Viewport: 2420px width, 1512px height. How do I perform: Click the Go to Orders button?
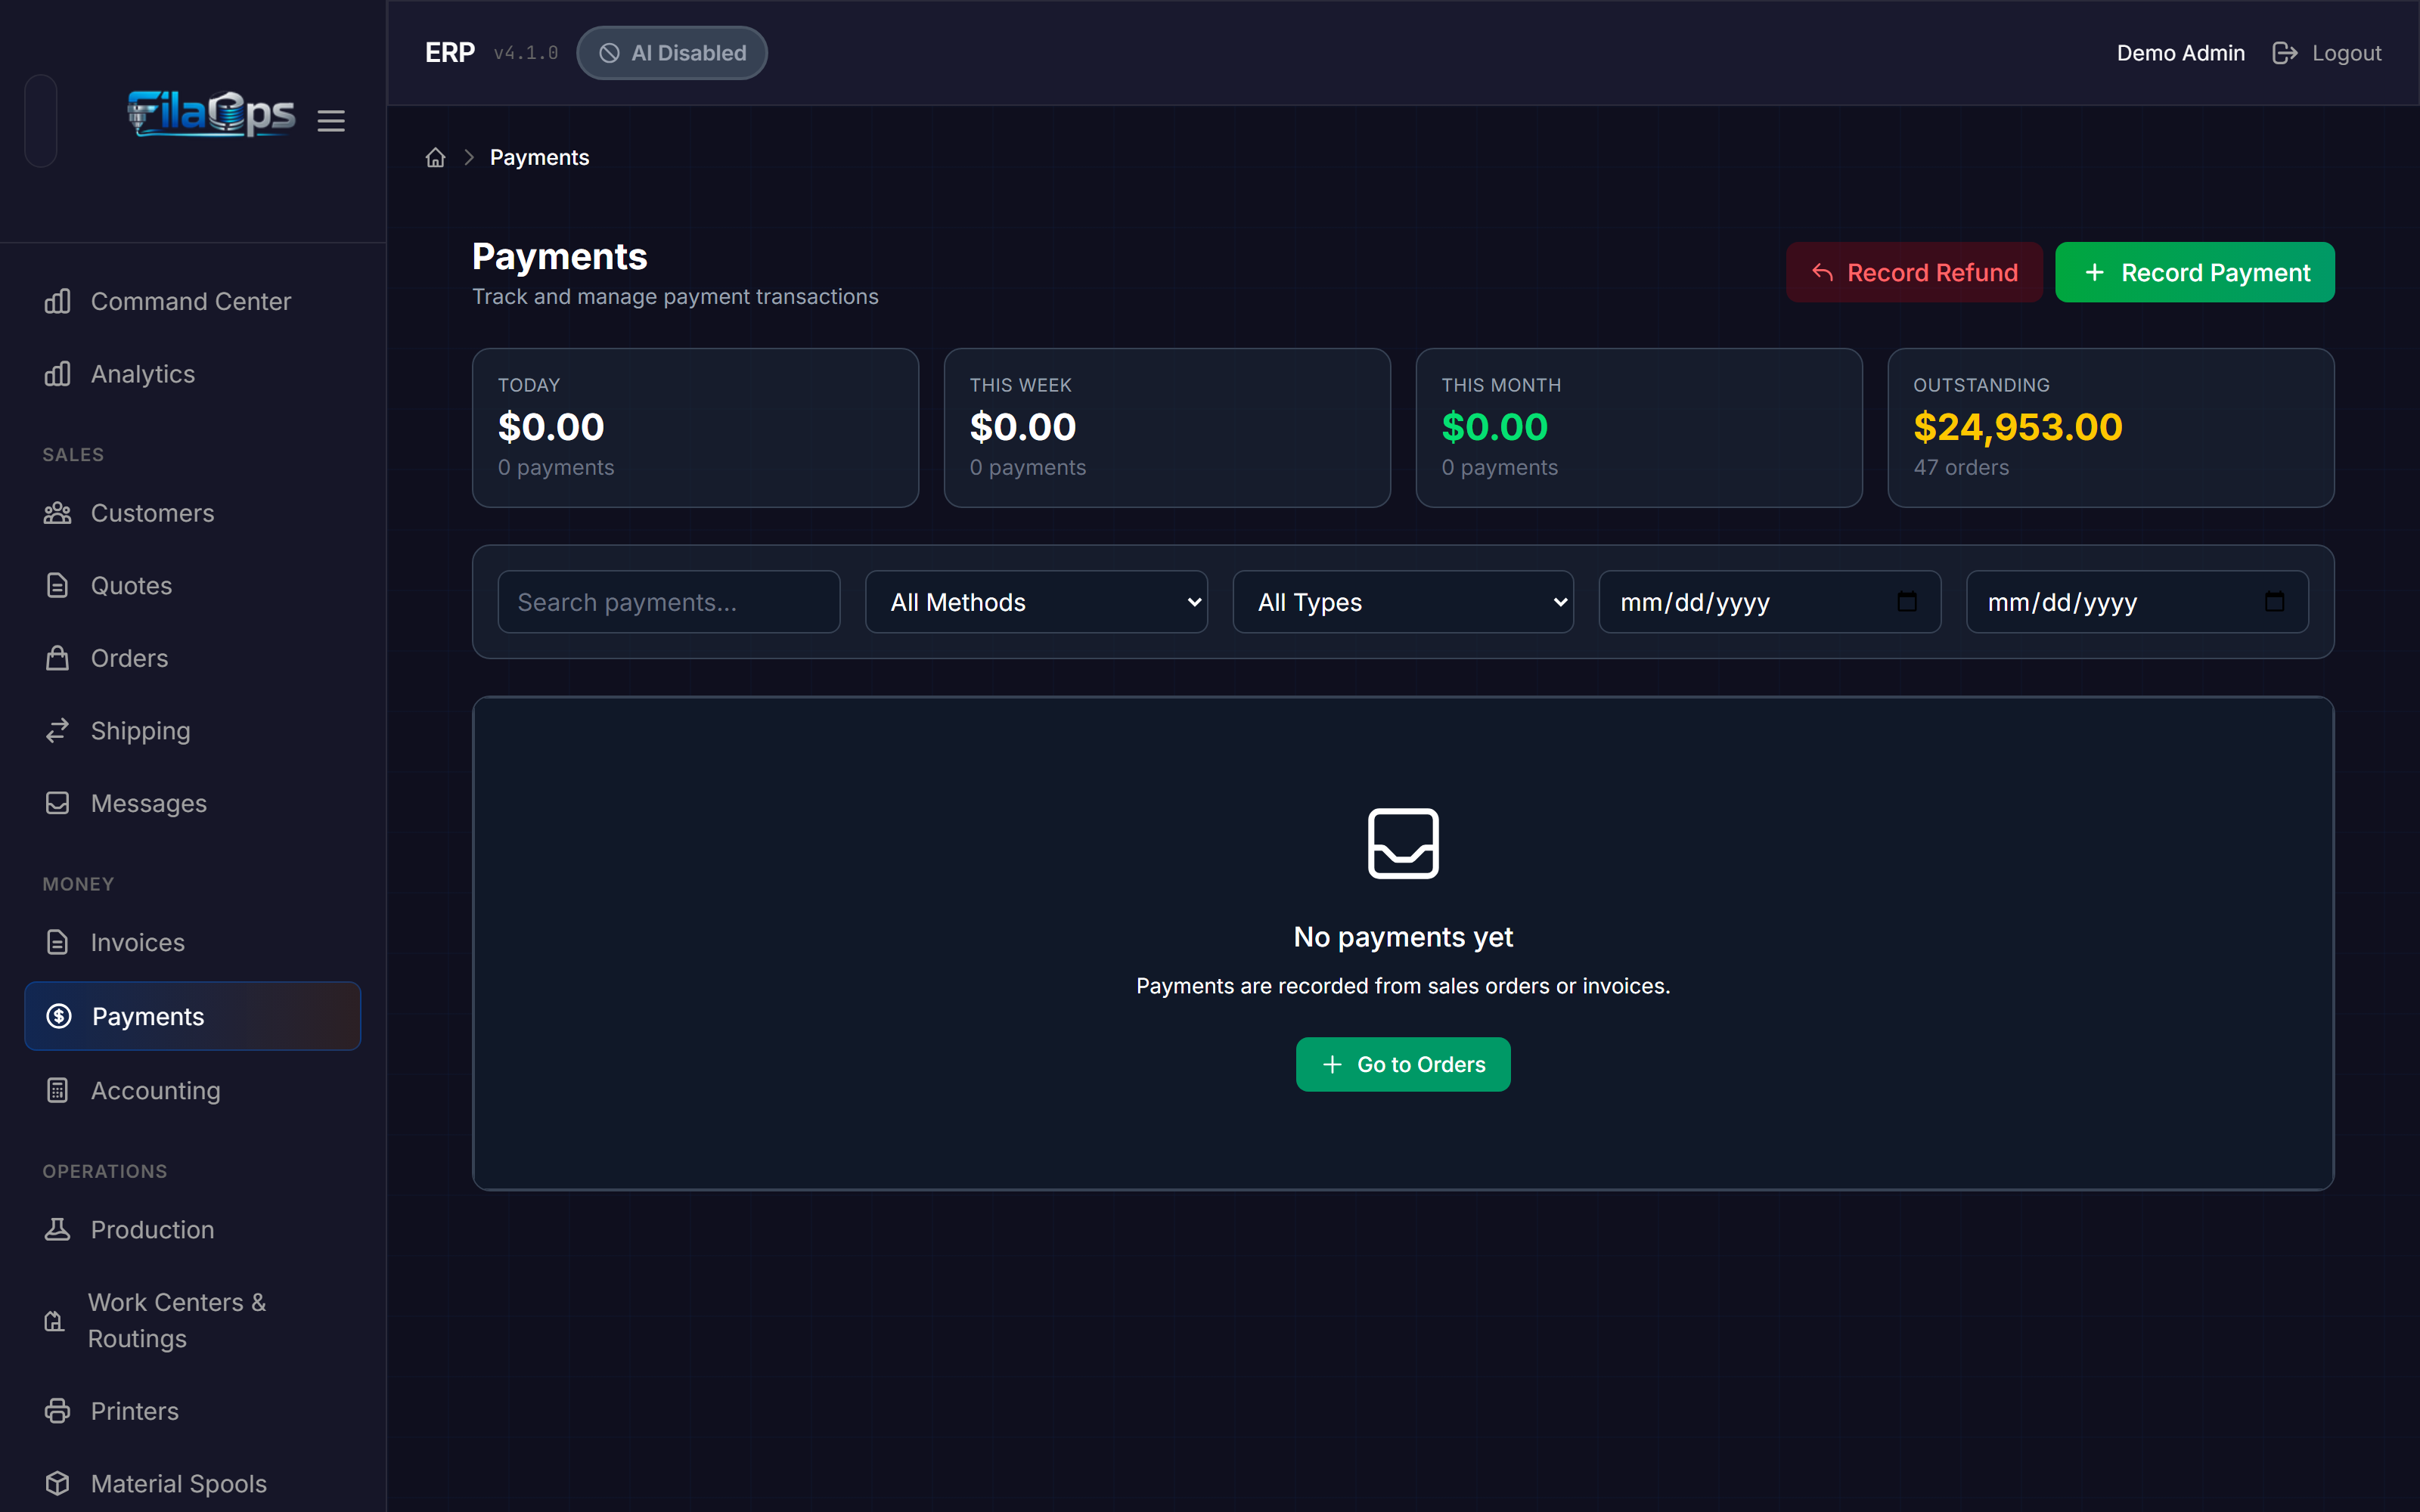point(1403,1064)
